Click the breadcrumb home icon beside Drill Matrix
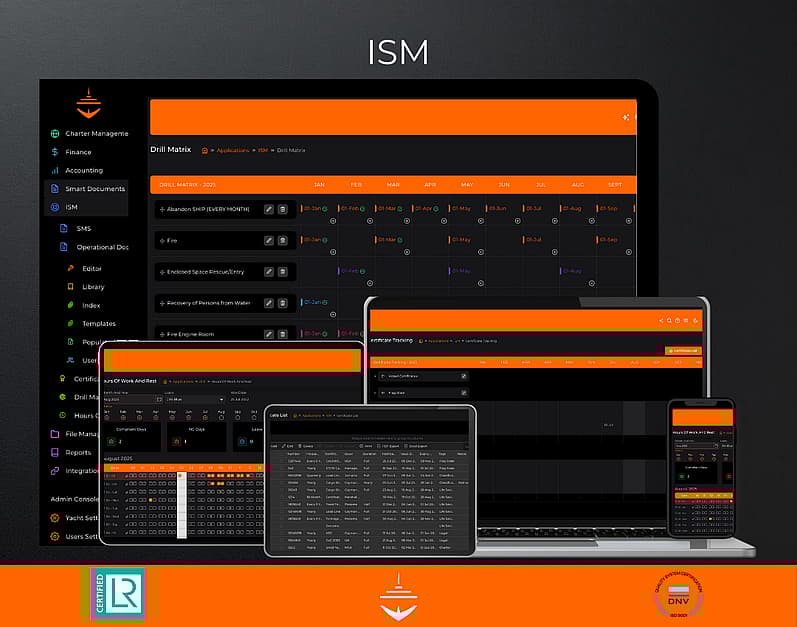 click(x=205, y=150)
